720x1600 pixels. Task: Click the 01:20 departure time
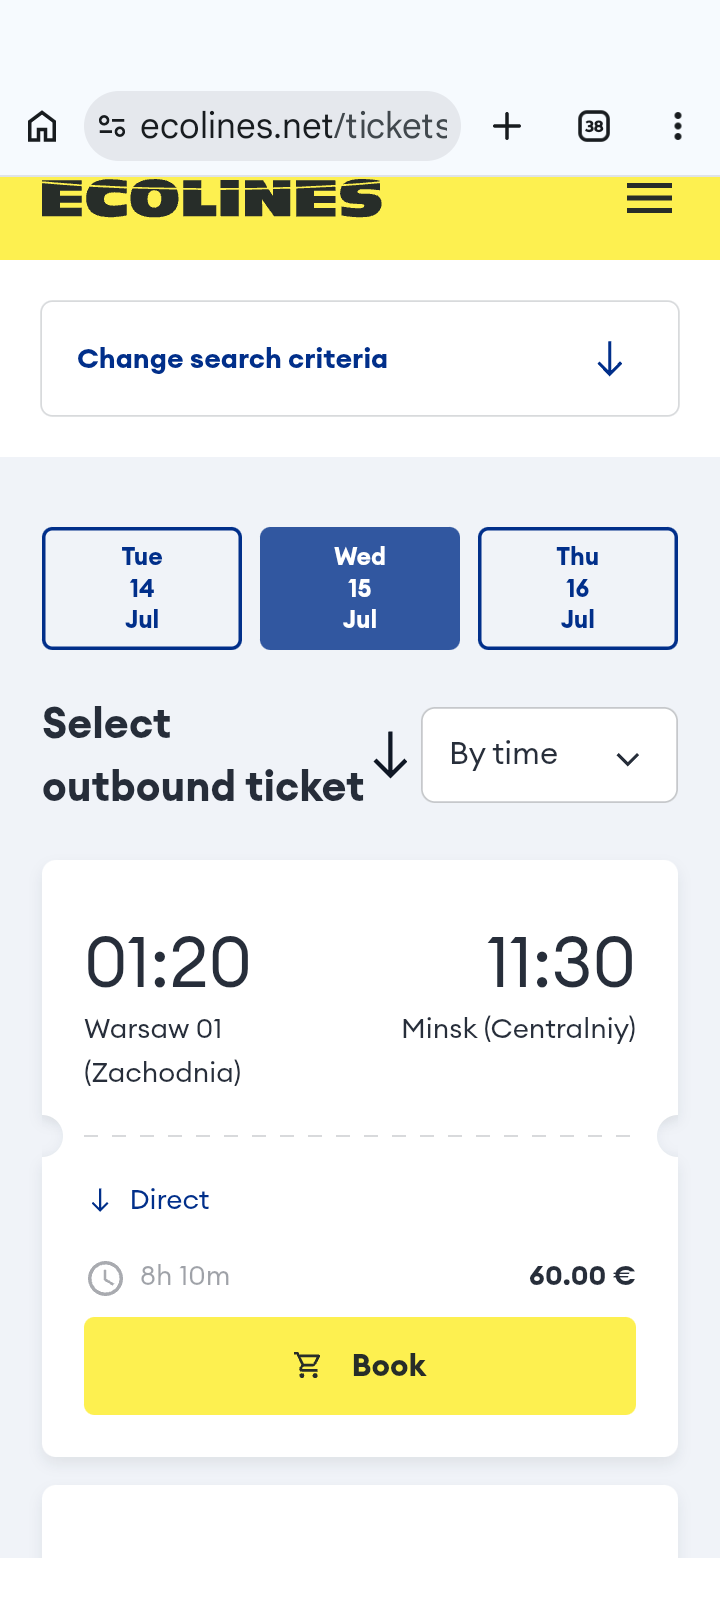pos(168,962)
